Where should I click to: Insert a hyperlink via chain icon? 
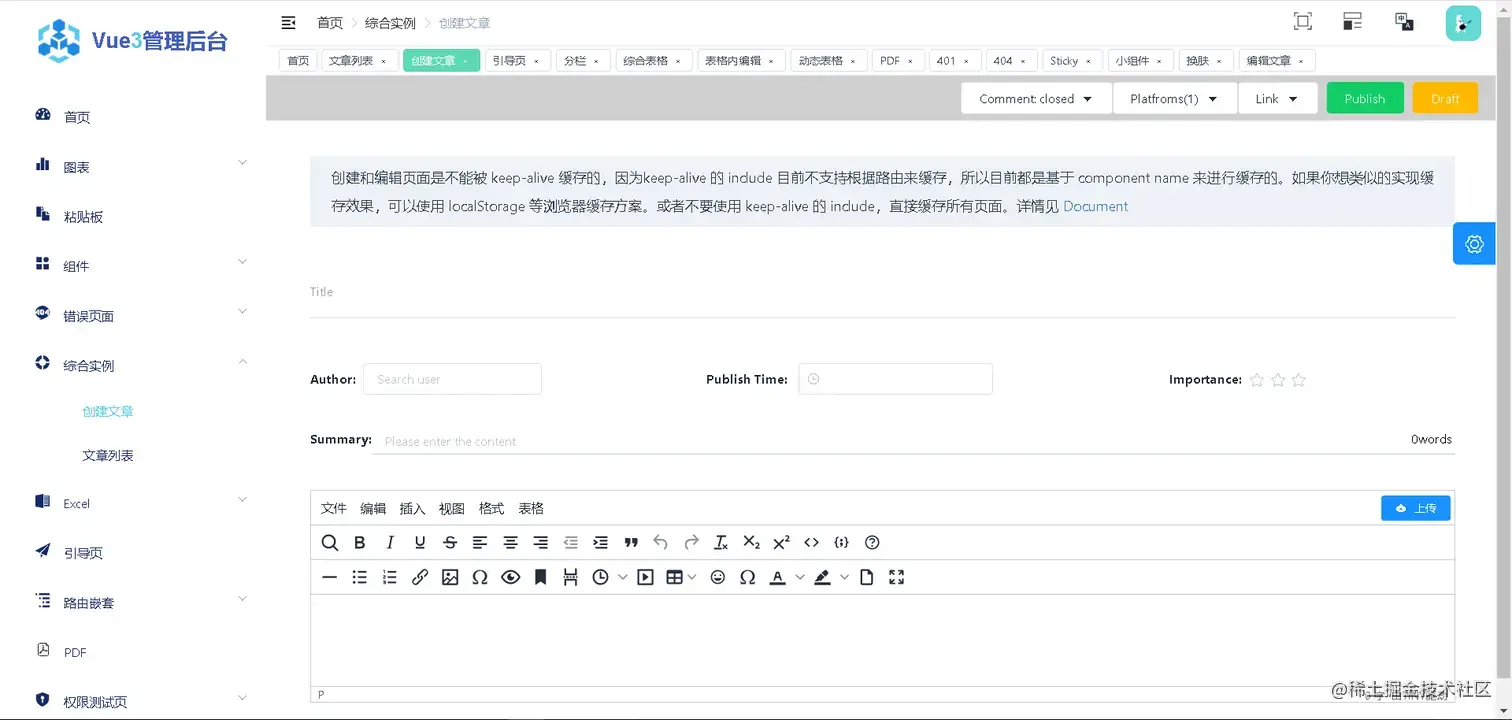point(420,577)
